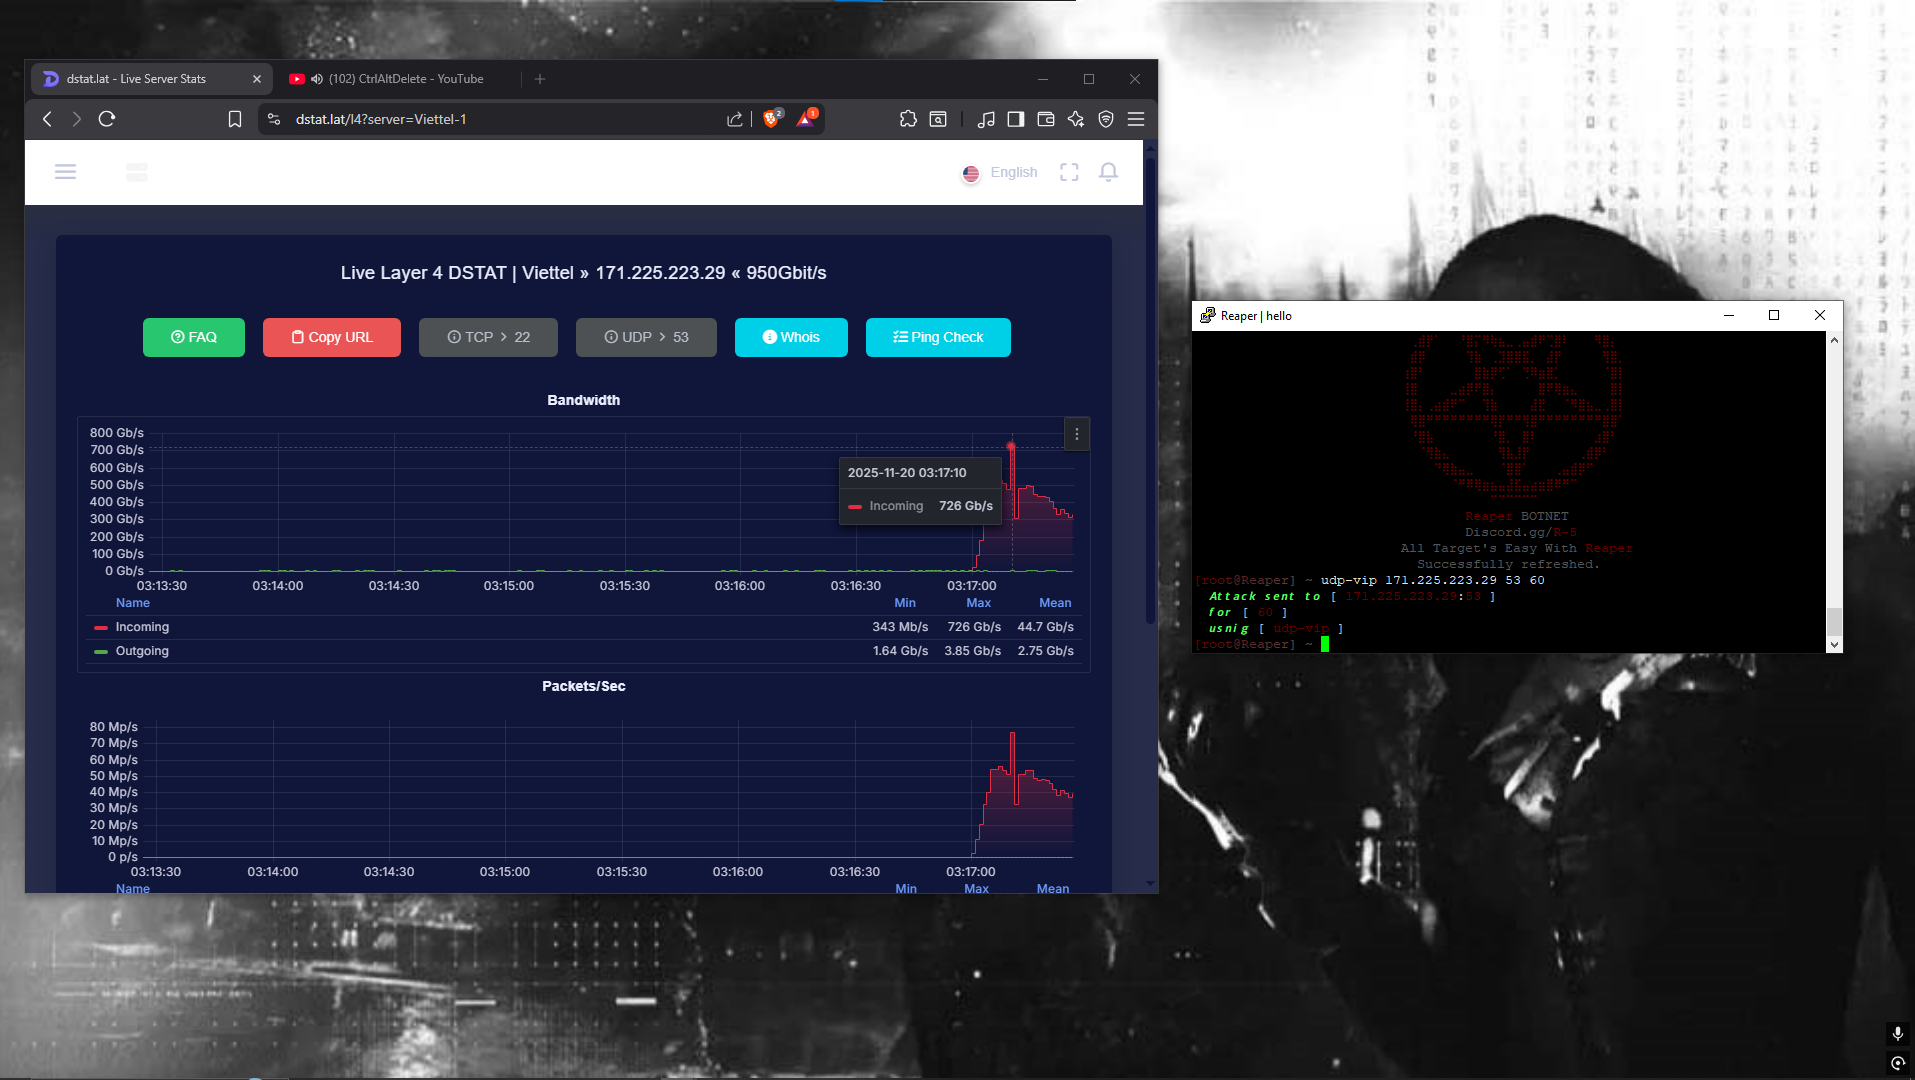This screenshot has height=1080, width=1915.
Task: Open the Brave Rewards triangle icon
Action: pos(805,119)
